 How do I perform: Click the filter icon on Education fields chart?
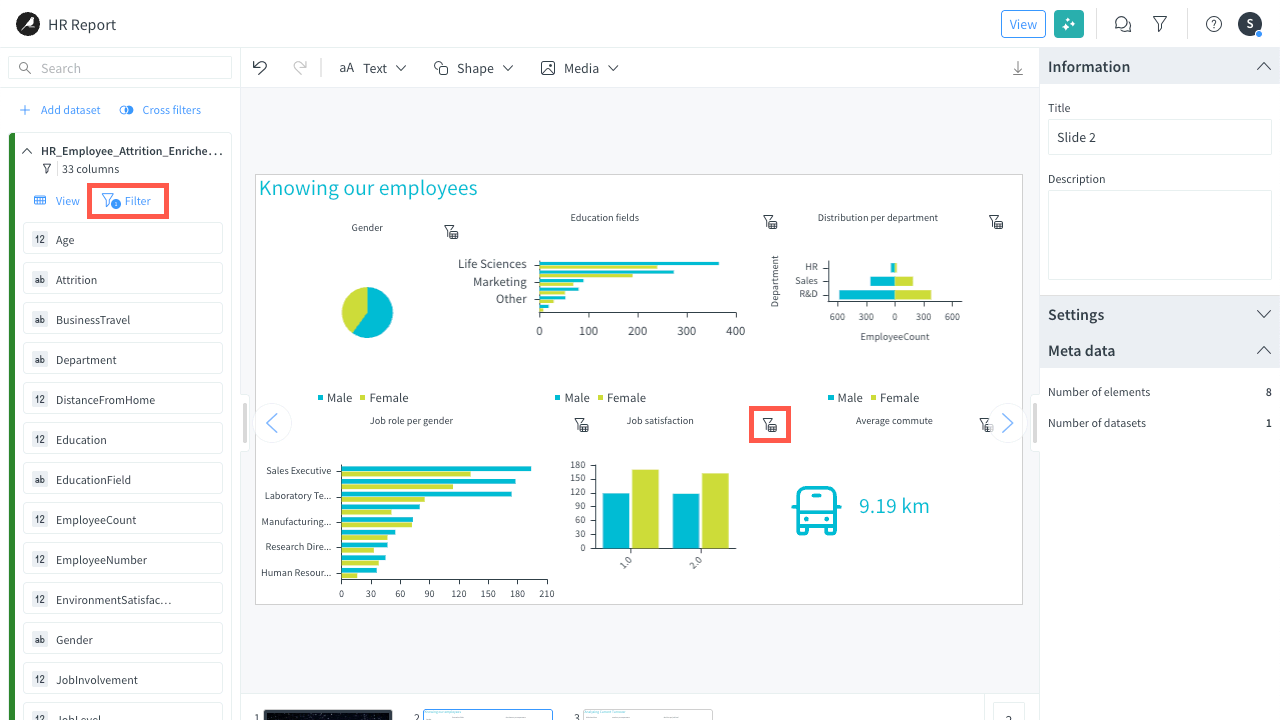coord(769,222)
